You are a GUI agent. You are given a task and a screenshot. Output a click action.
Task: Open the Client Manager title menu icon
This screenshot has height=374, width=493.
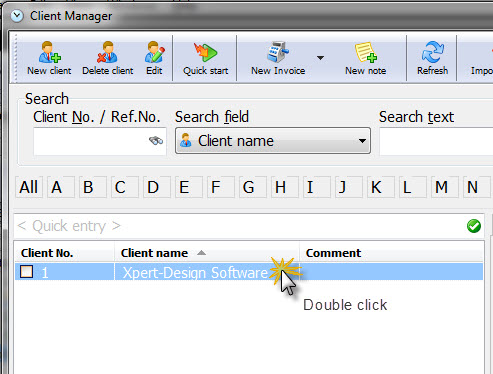(17, 16)
